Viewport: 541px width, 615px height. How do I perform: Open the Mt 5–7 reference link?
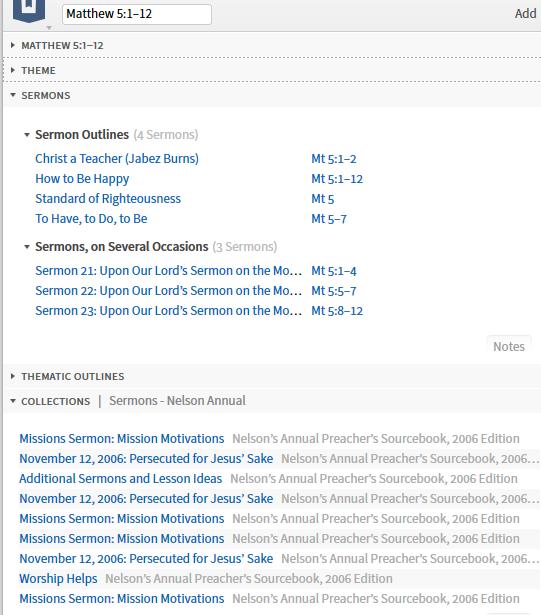(x=329, y=219)
